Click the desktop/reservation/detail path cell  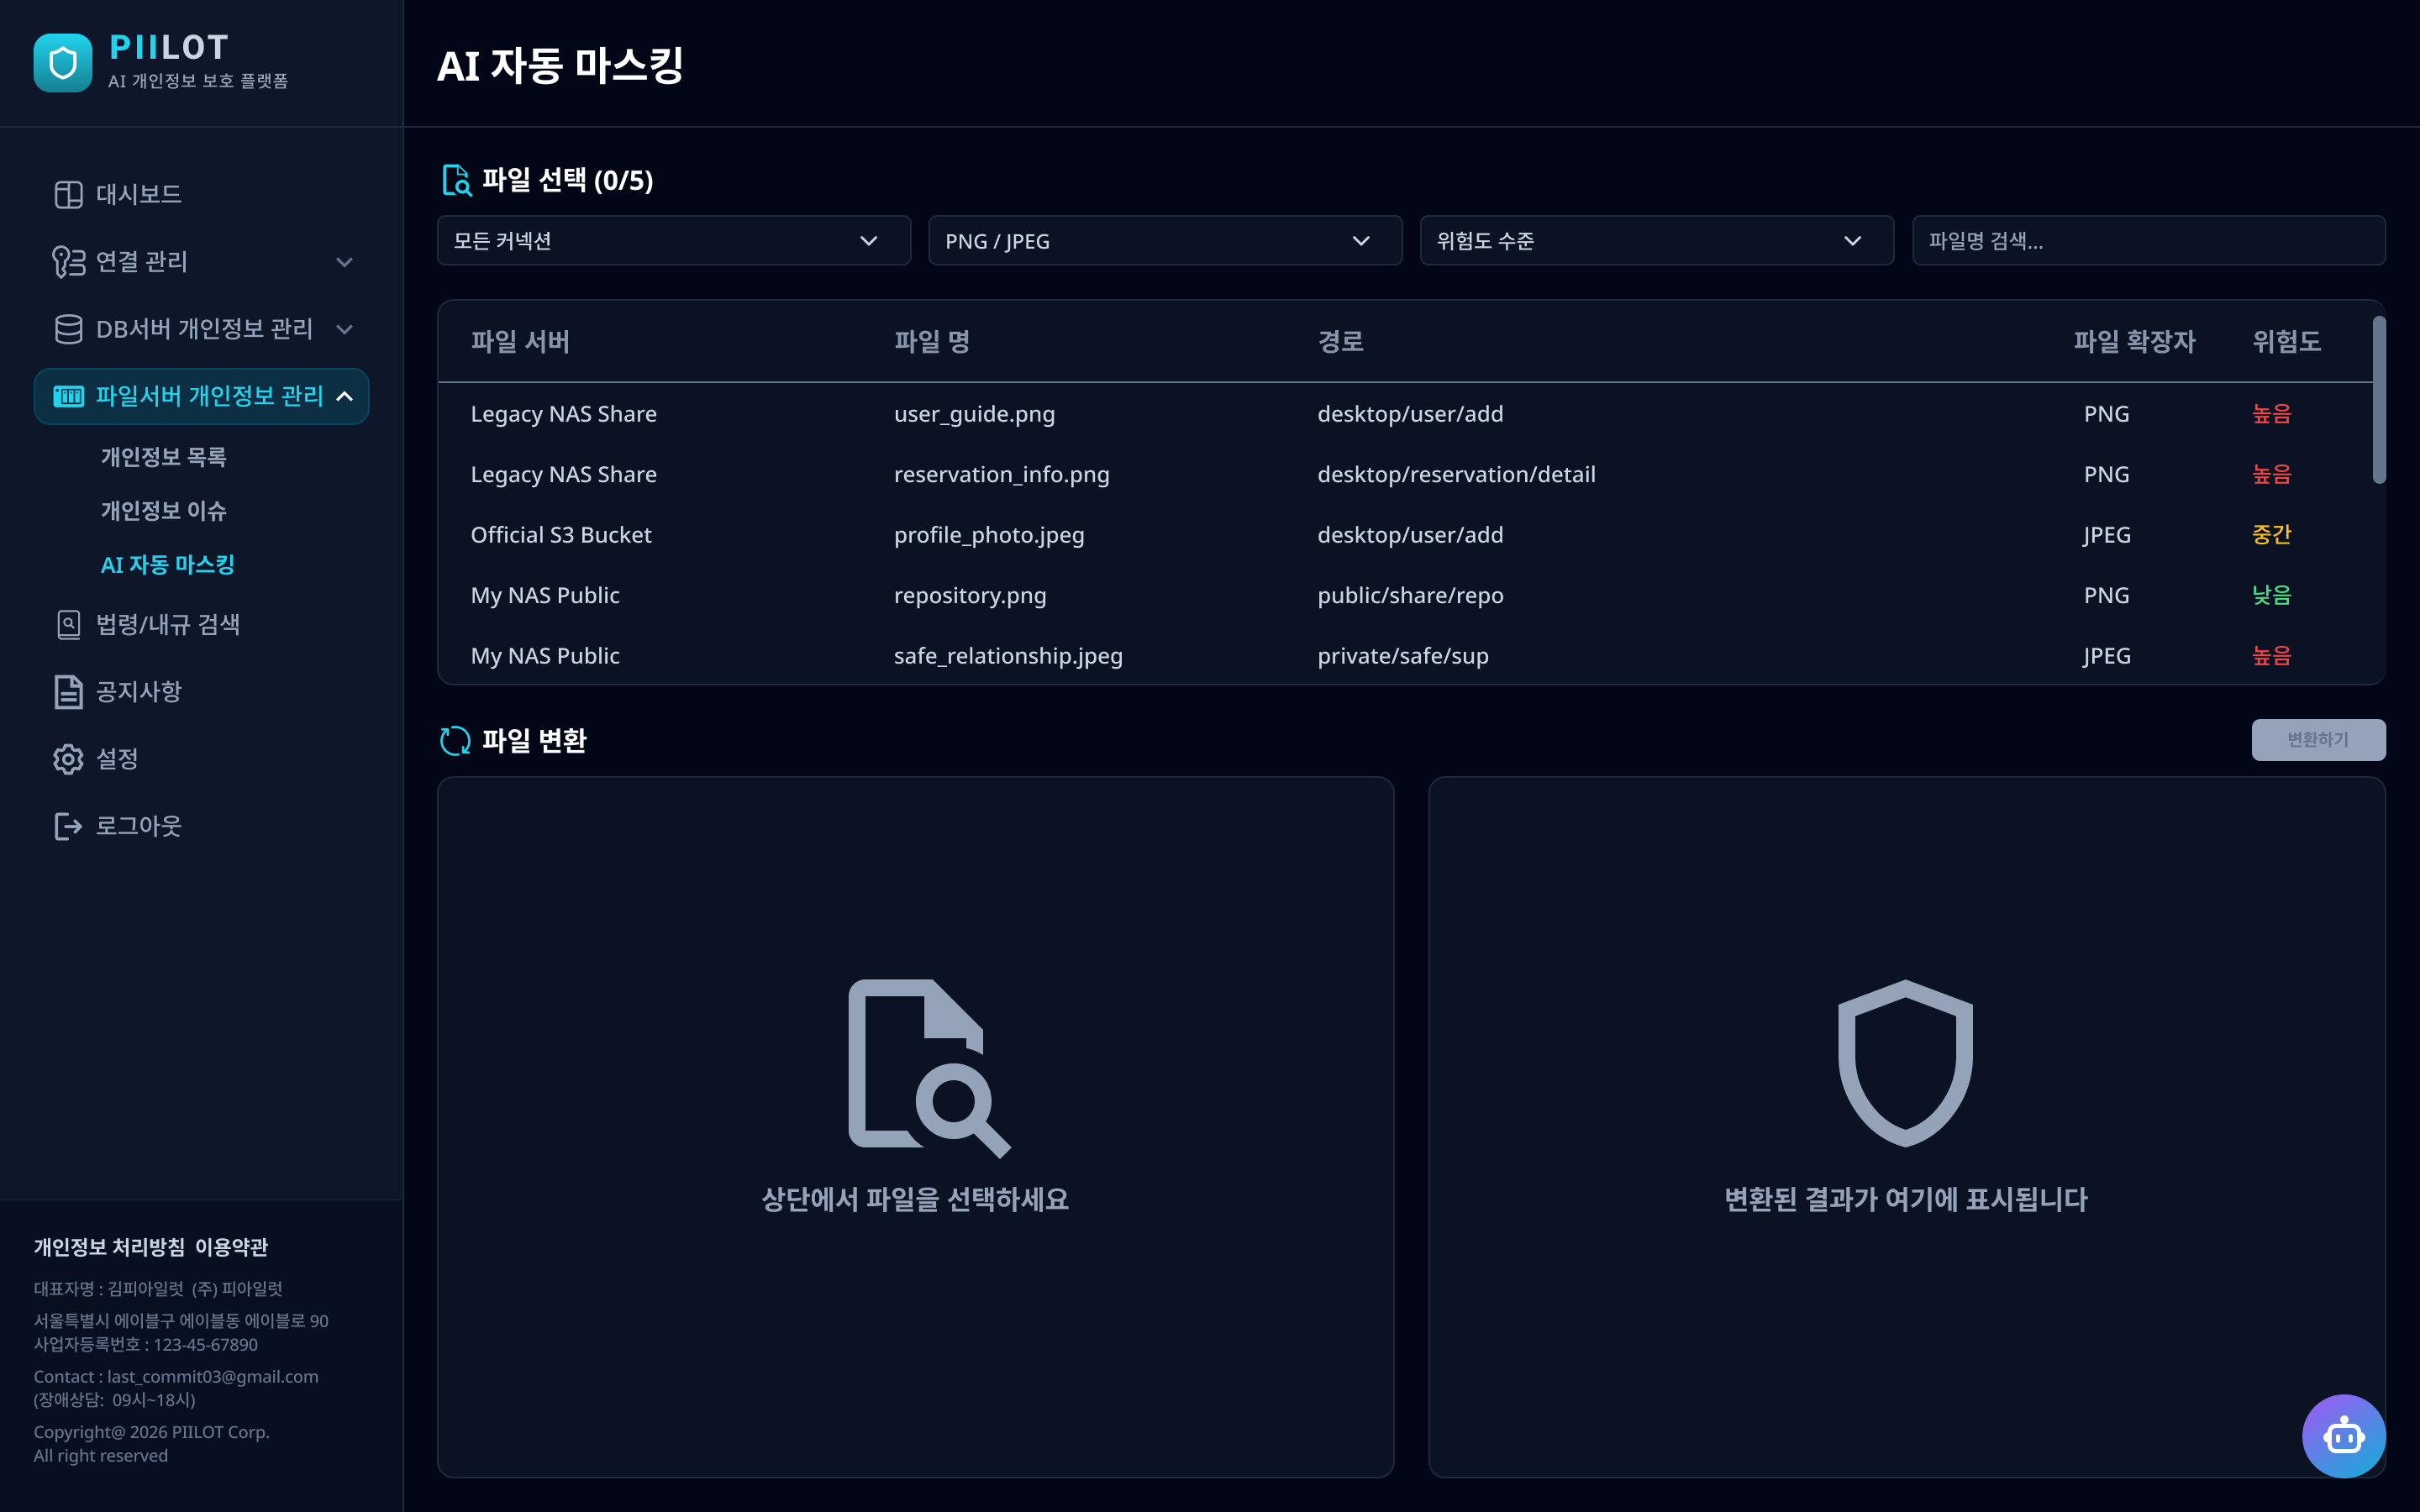pyautogui.click(x=1456, y=474)
